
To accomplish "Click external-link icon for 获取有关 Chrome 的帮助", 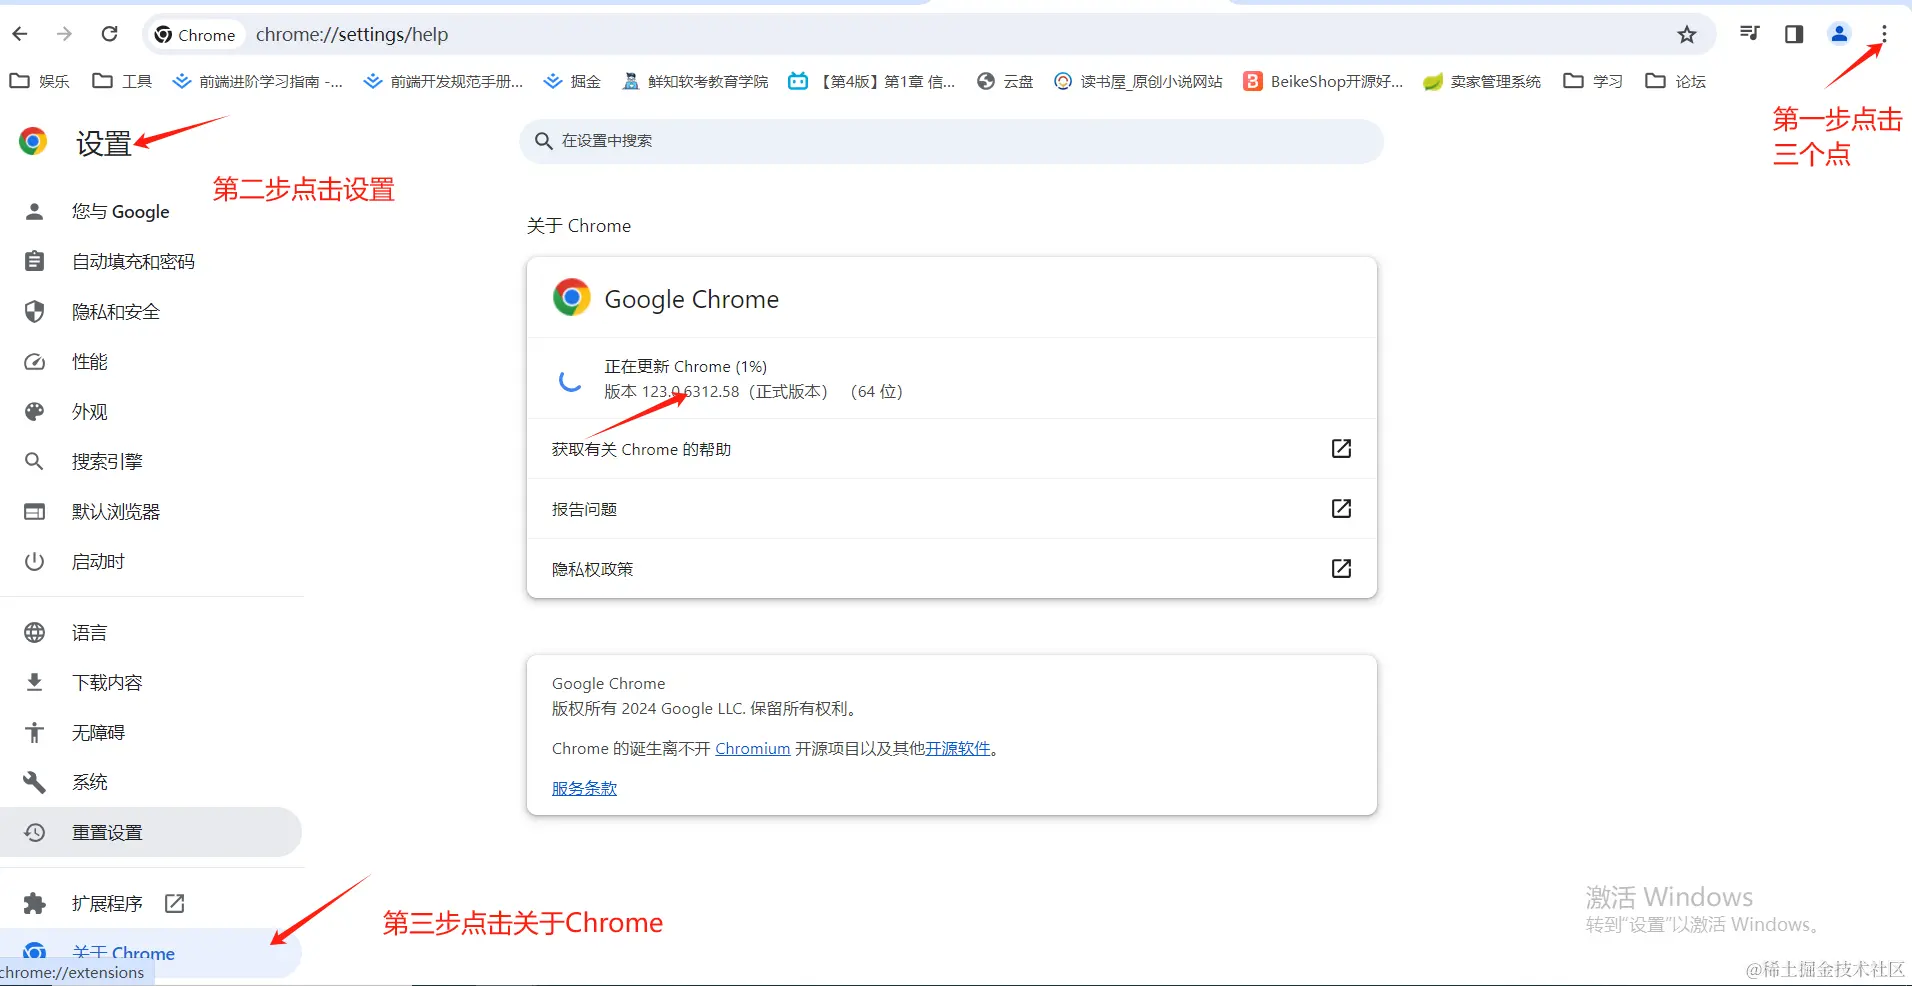I will pos(1341,448).
